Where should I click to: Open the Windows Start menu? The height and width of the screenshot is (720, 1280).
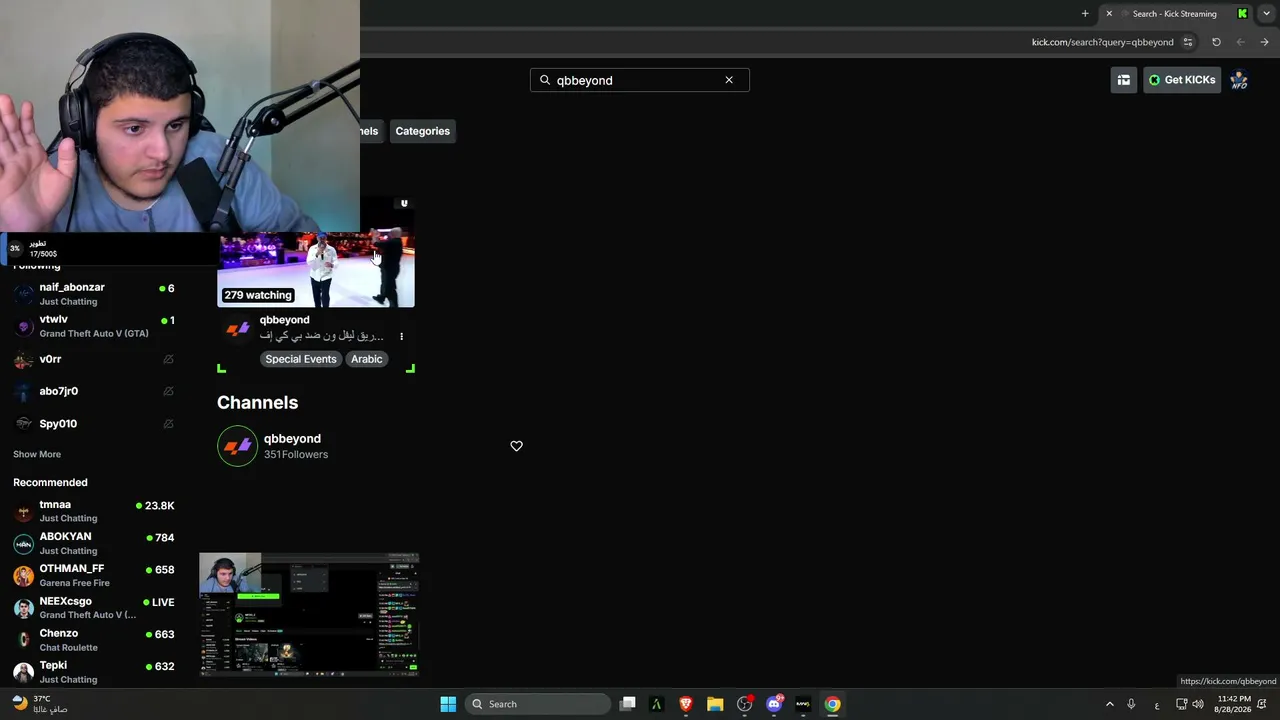448,704
